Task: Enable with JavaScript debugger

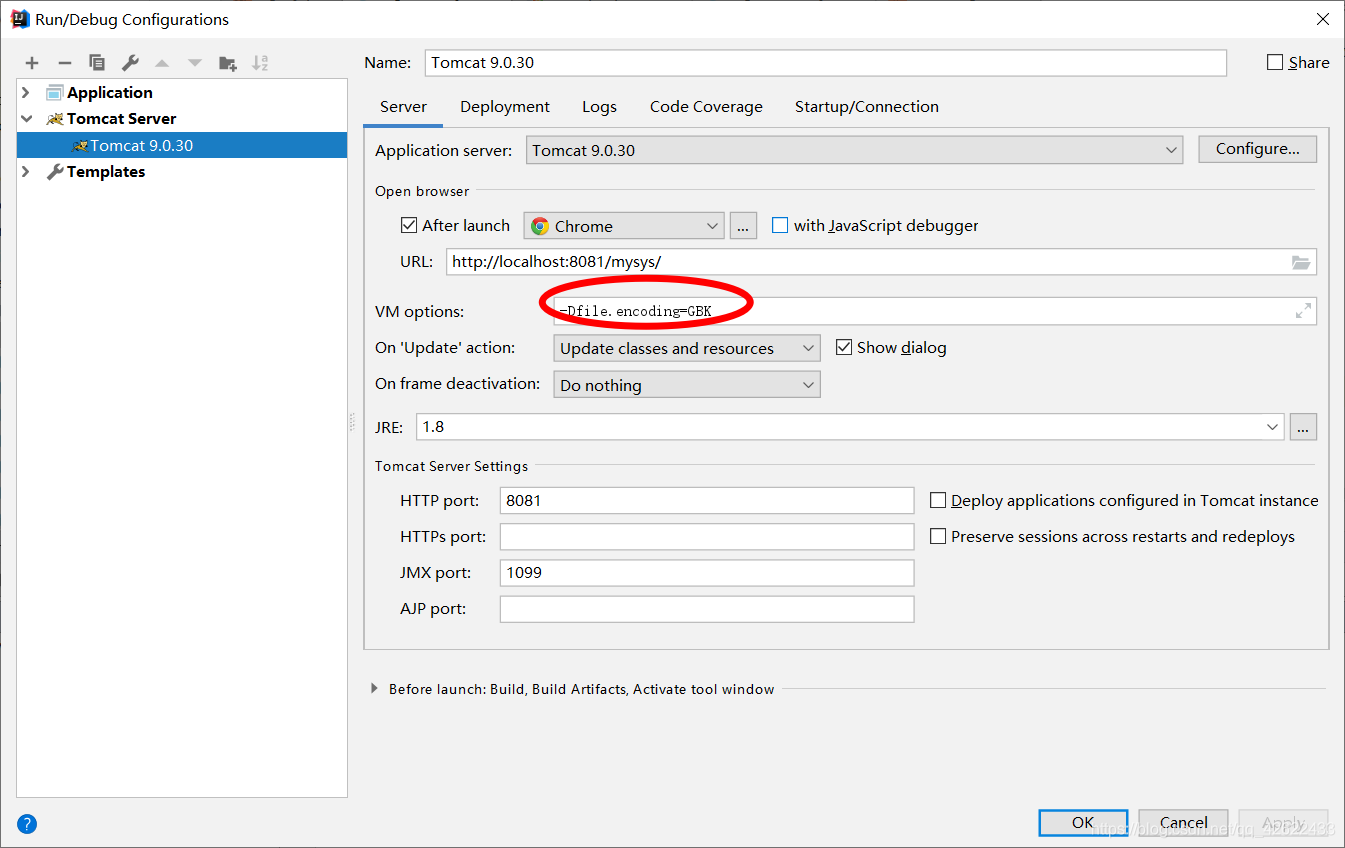Action: [780, 226]
